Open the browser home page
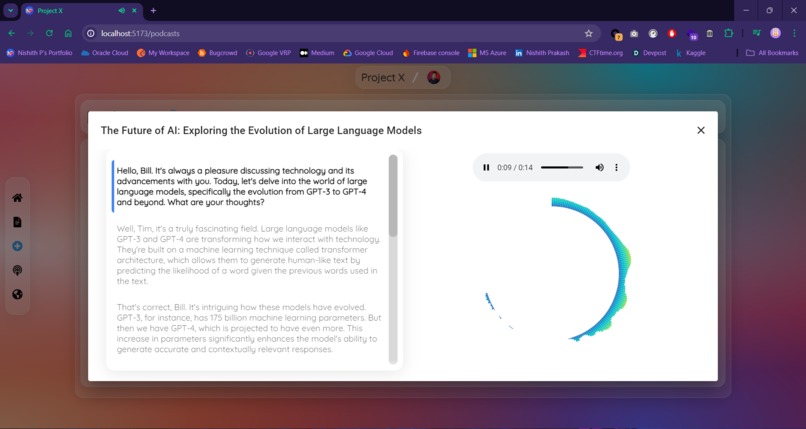 (x=68, y=33)
